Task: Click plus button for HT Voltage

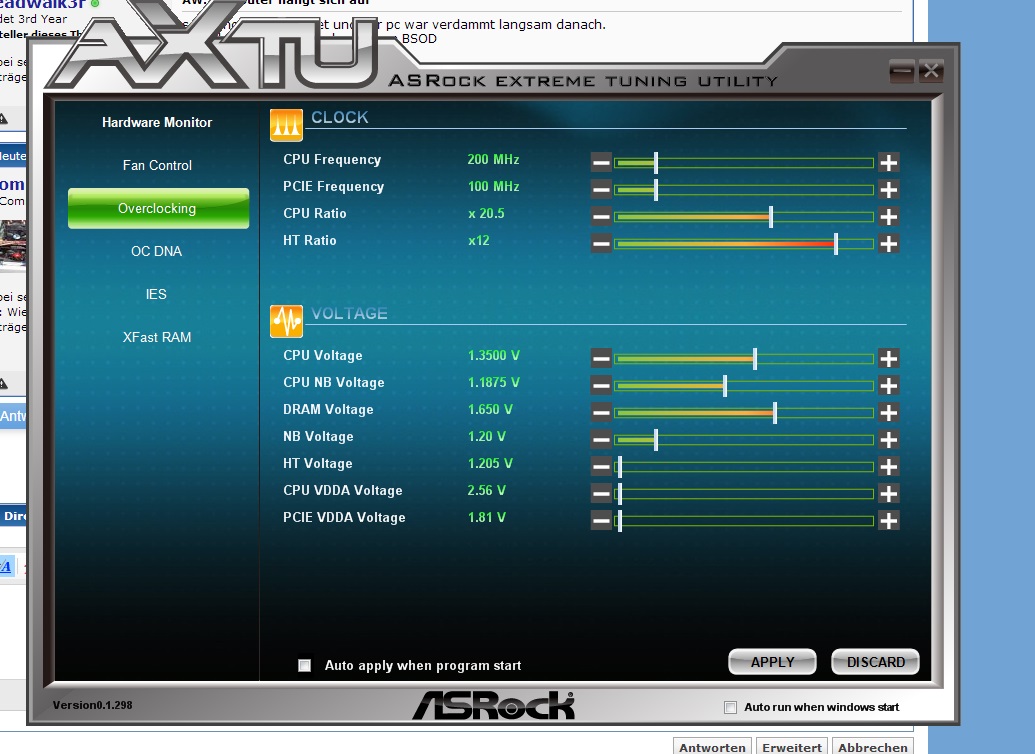Action: pyautogui.click(x=888, y=467)
